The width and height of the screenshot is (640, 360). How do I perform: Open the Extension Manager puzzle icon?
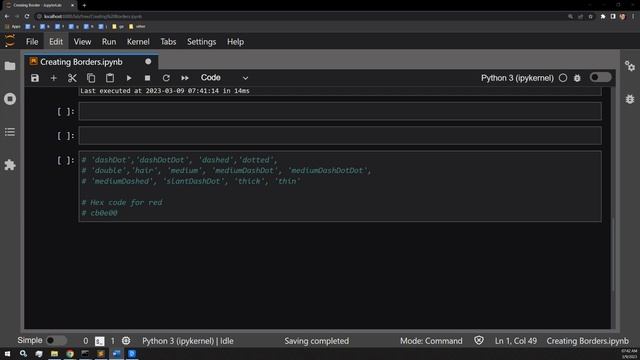pyautogui.click(x=10, y=165)
